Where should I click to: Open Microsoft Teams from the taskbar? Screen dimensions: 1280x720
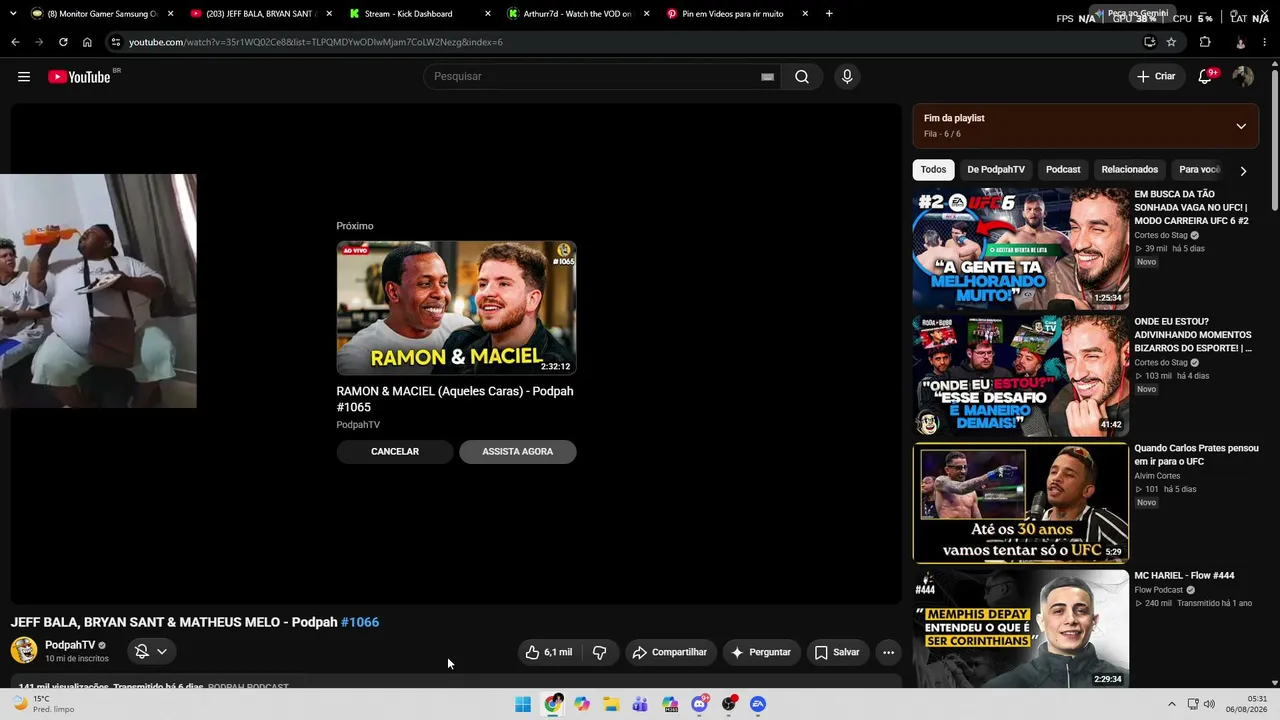641,704
